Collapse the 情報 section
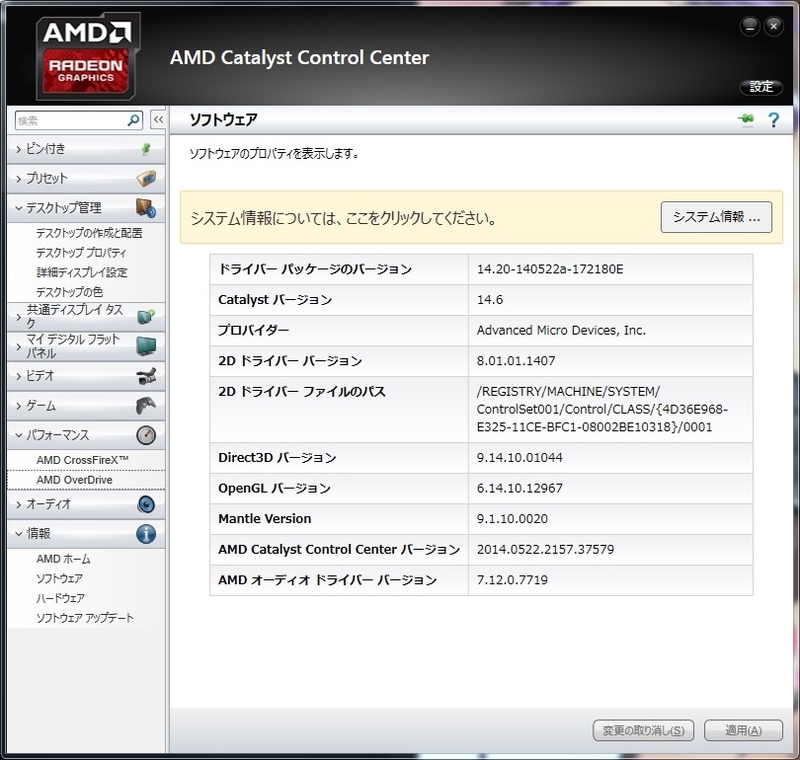 click(x=86, y=534)
